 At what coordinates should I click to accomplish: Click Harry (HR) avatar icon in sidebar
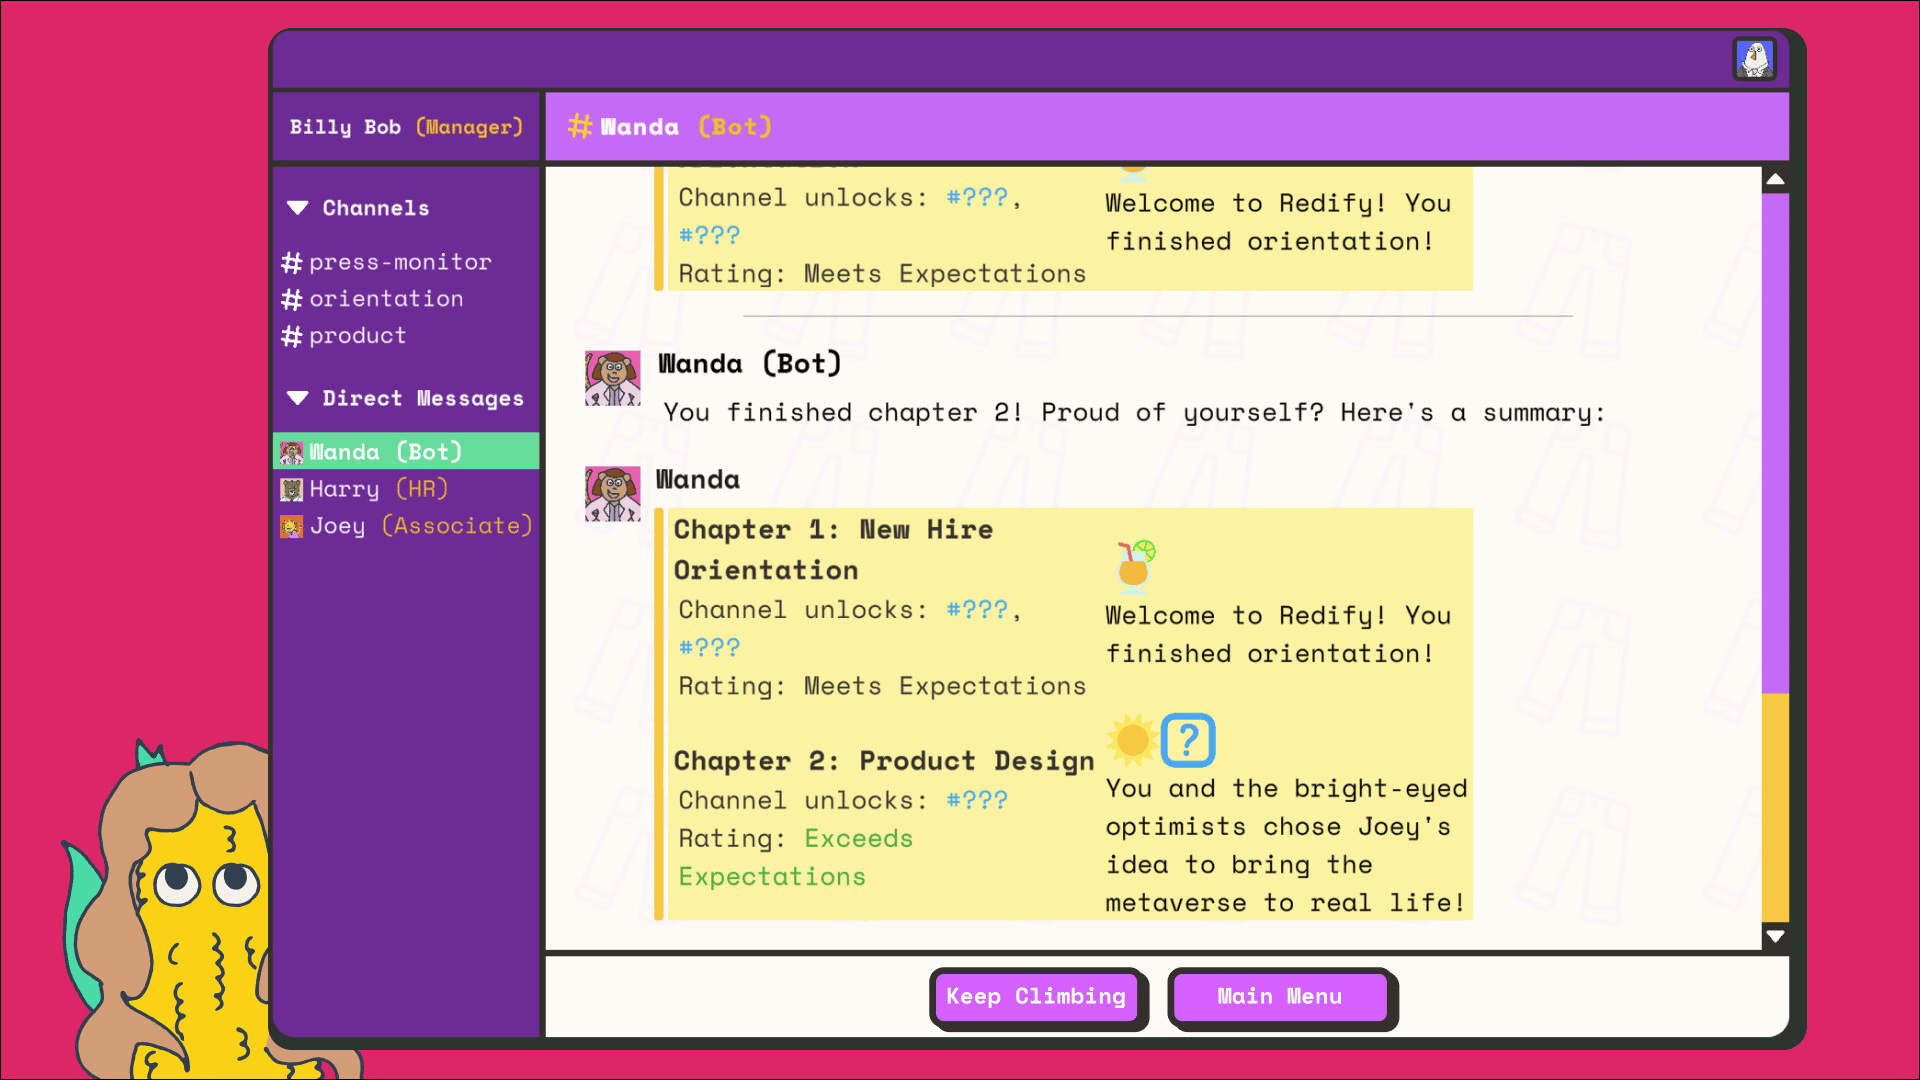point(291,489)
